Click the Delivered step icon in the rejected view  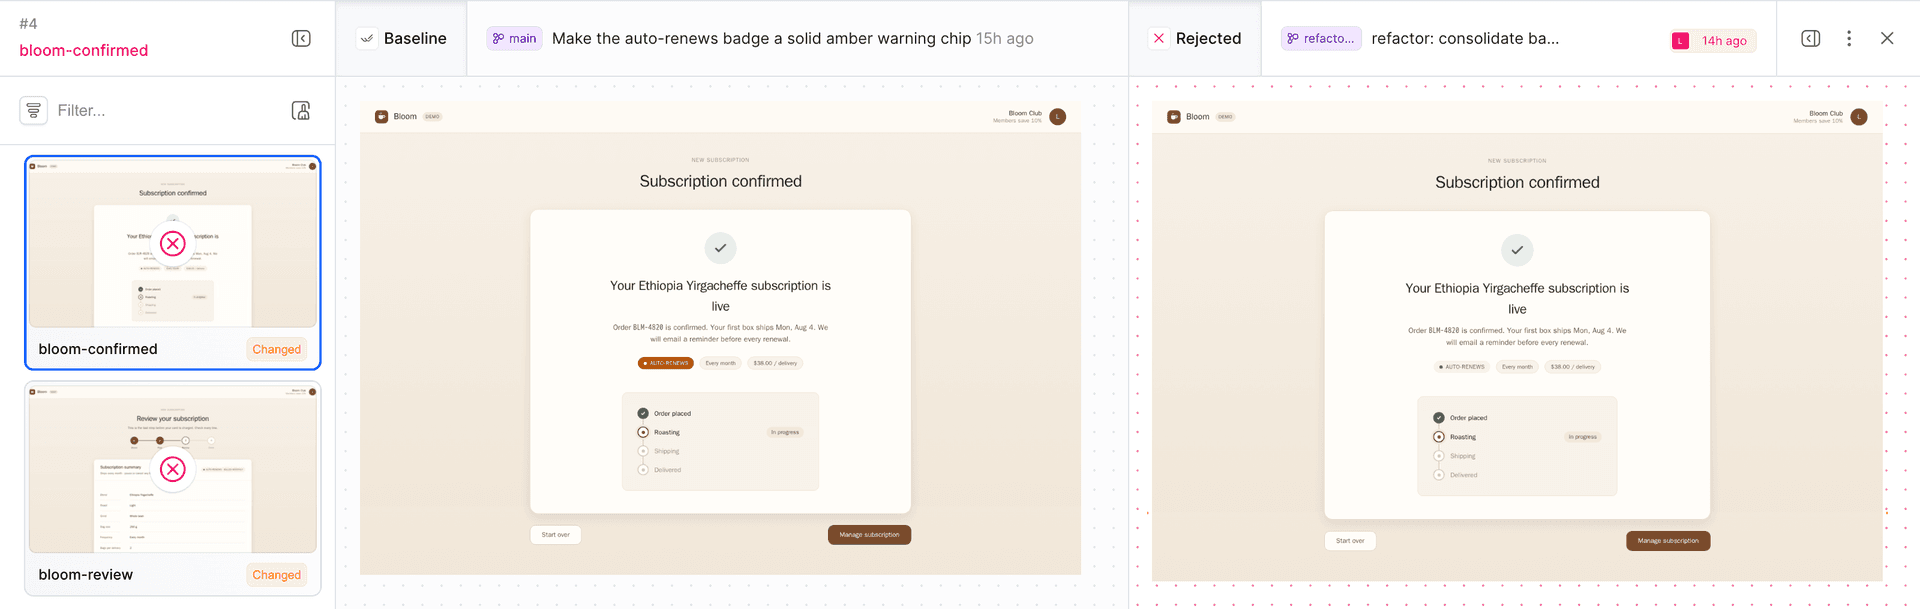tap(1439, 475)
